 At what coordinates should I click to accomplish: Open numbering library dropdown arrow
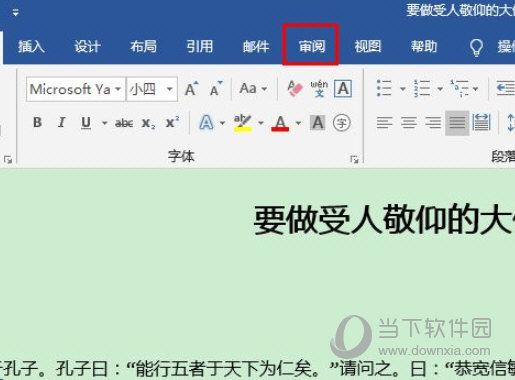[440, 89]
